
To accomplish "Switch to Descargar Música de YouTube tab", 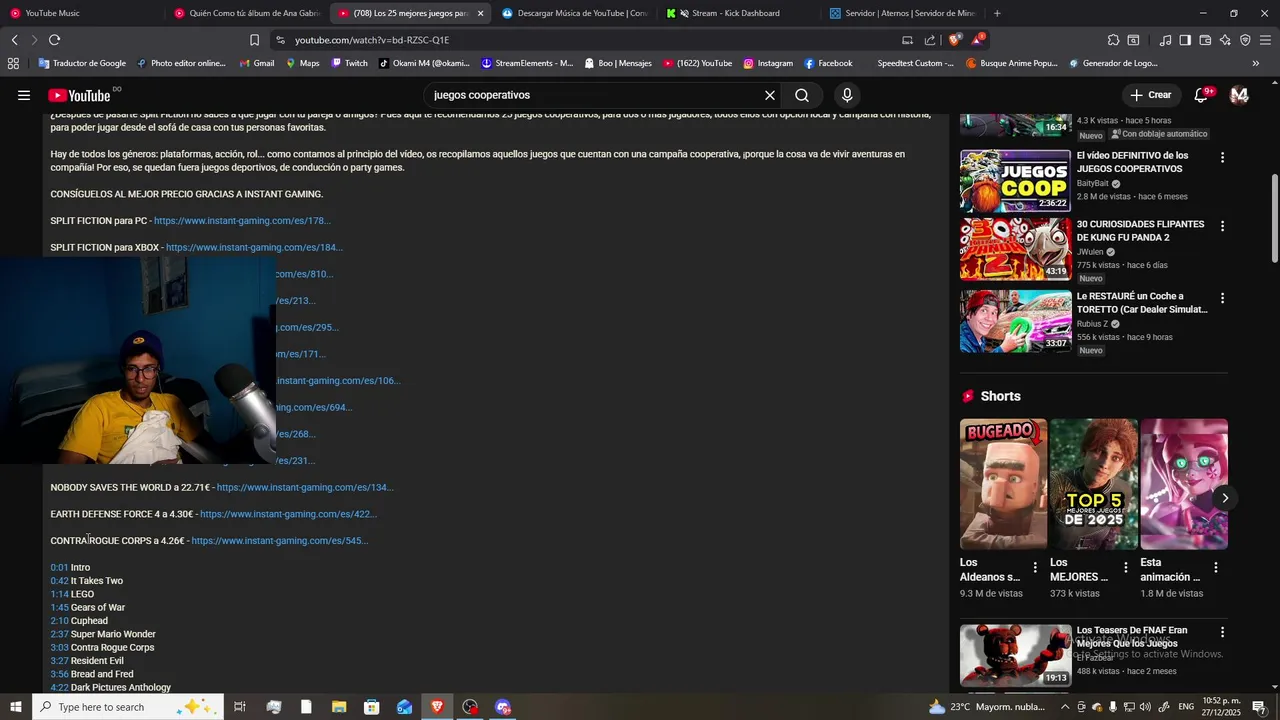I will click(576, 13).
